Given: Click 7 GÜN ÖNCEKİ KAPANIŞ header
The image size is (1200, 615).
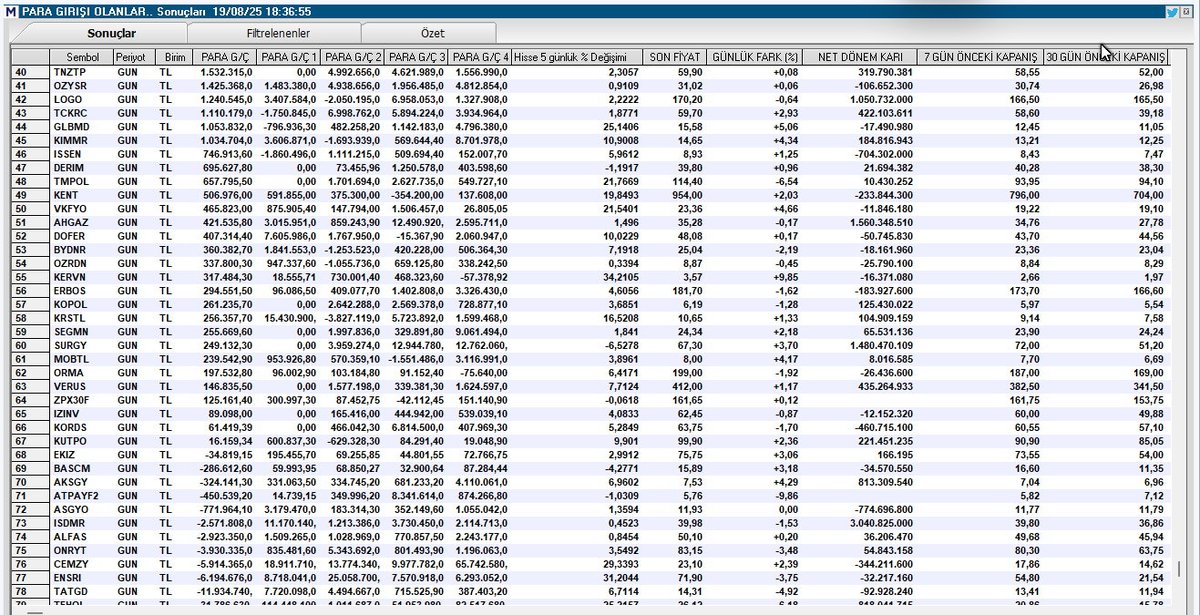Looking at the screenshot, I should tap(980, 57).
